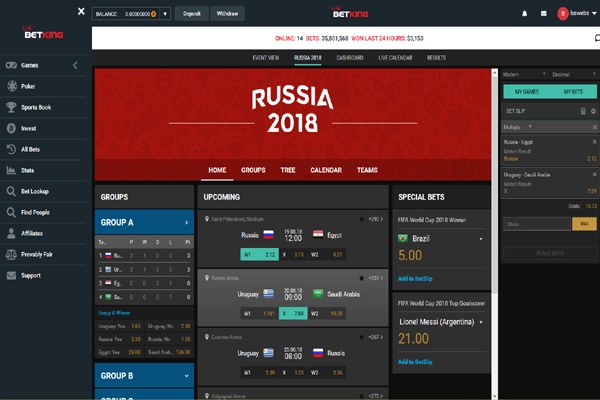Screen dimensions: 600x400
Task: Select the Calendar tab on banner
Action: pyautogui.click(x=326, y=170)
